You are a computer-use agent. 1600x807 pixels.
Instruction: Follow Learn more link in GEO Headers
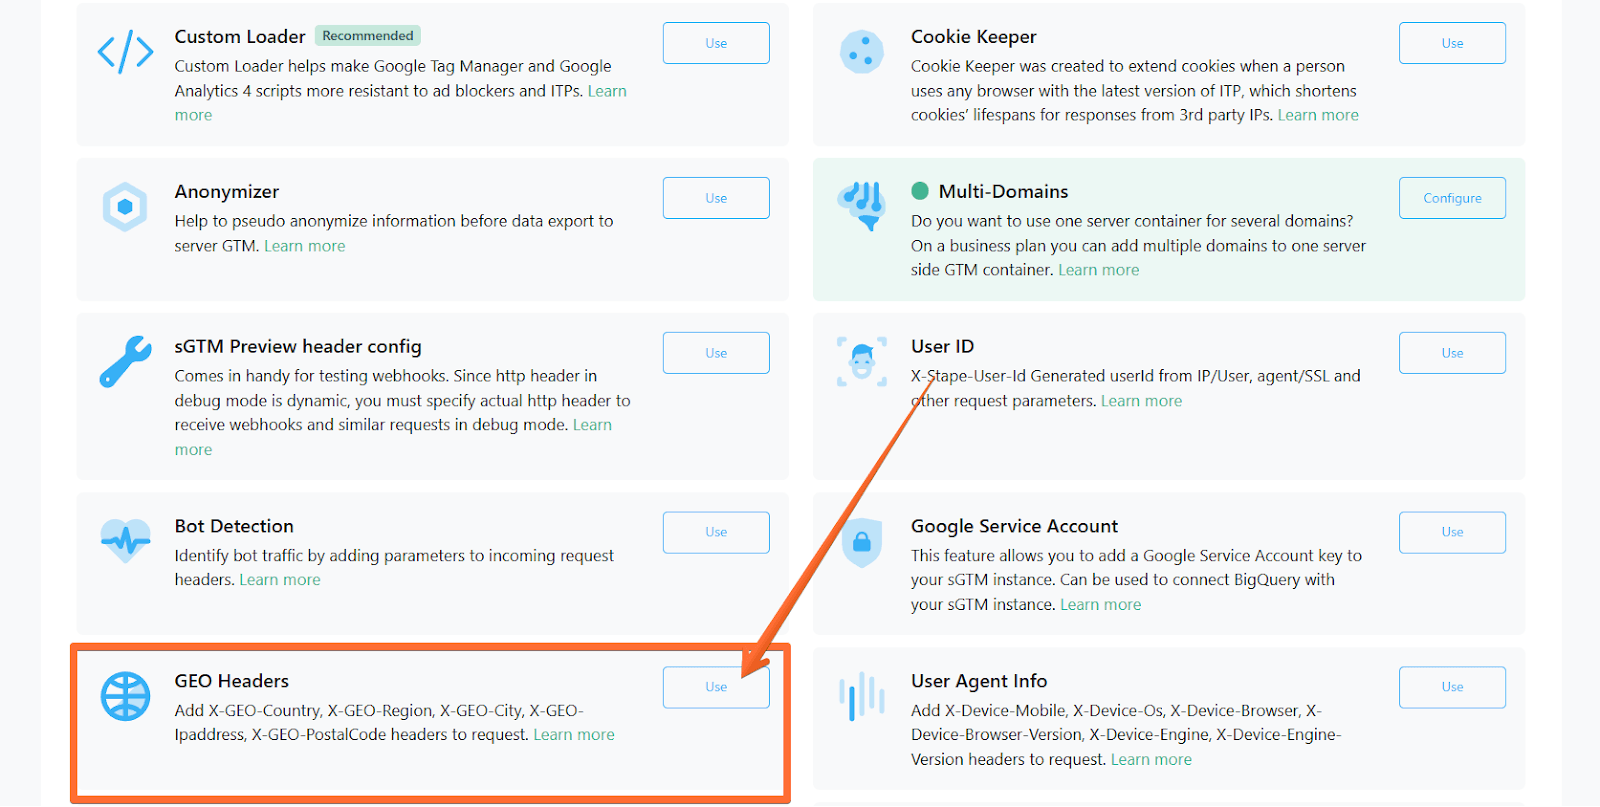pyautogui.click(x=574, y=735)
